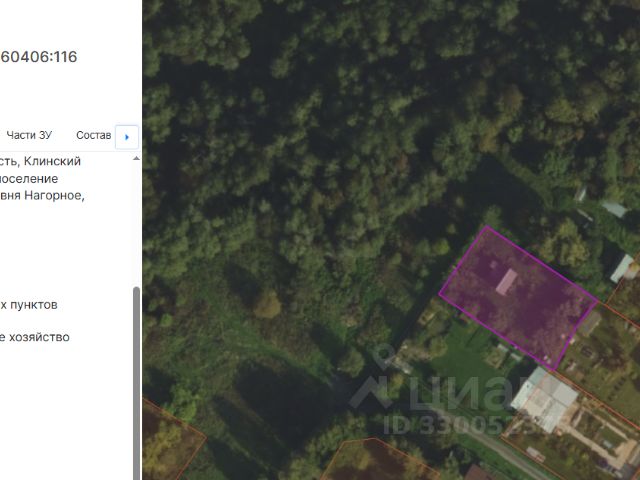Click the cadastral number ending 60406:116
This screenshot has width=640, height=480.
point(39,57)
